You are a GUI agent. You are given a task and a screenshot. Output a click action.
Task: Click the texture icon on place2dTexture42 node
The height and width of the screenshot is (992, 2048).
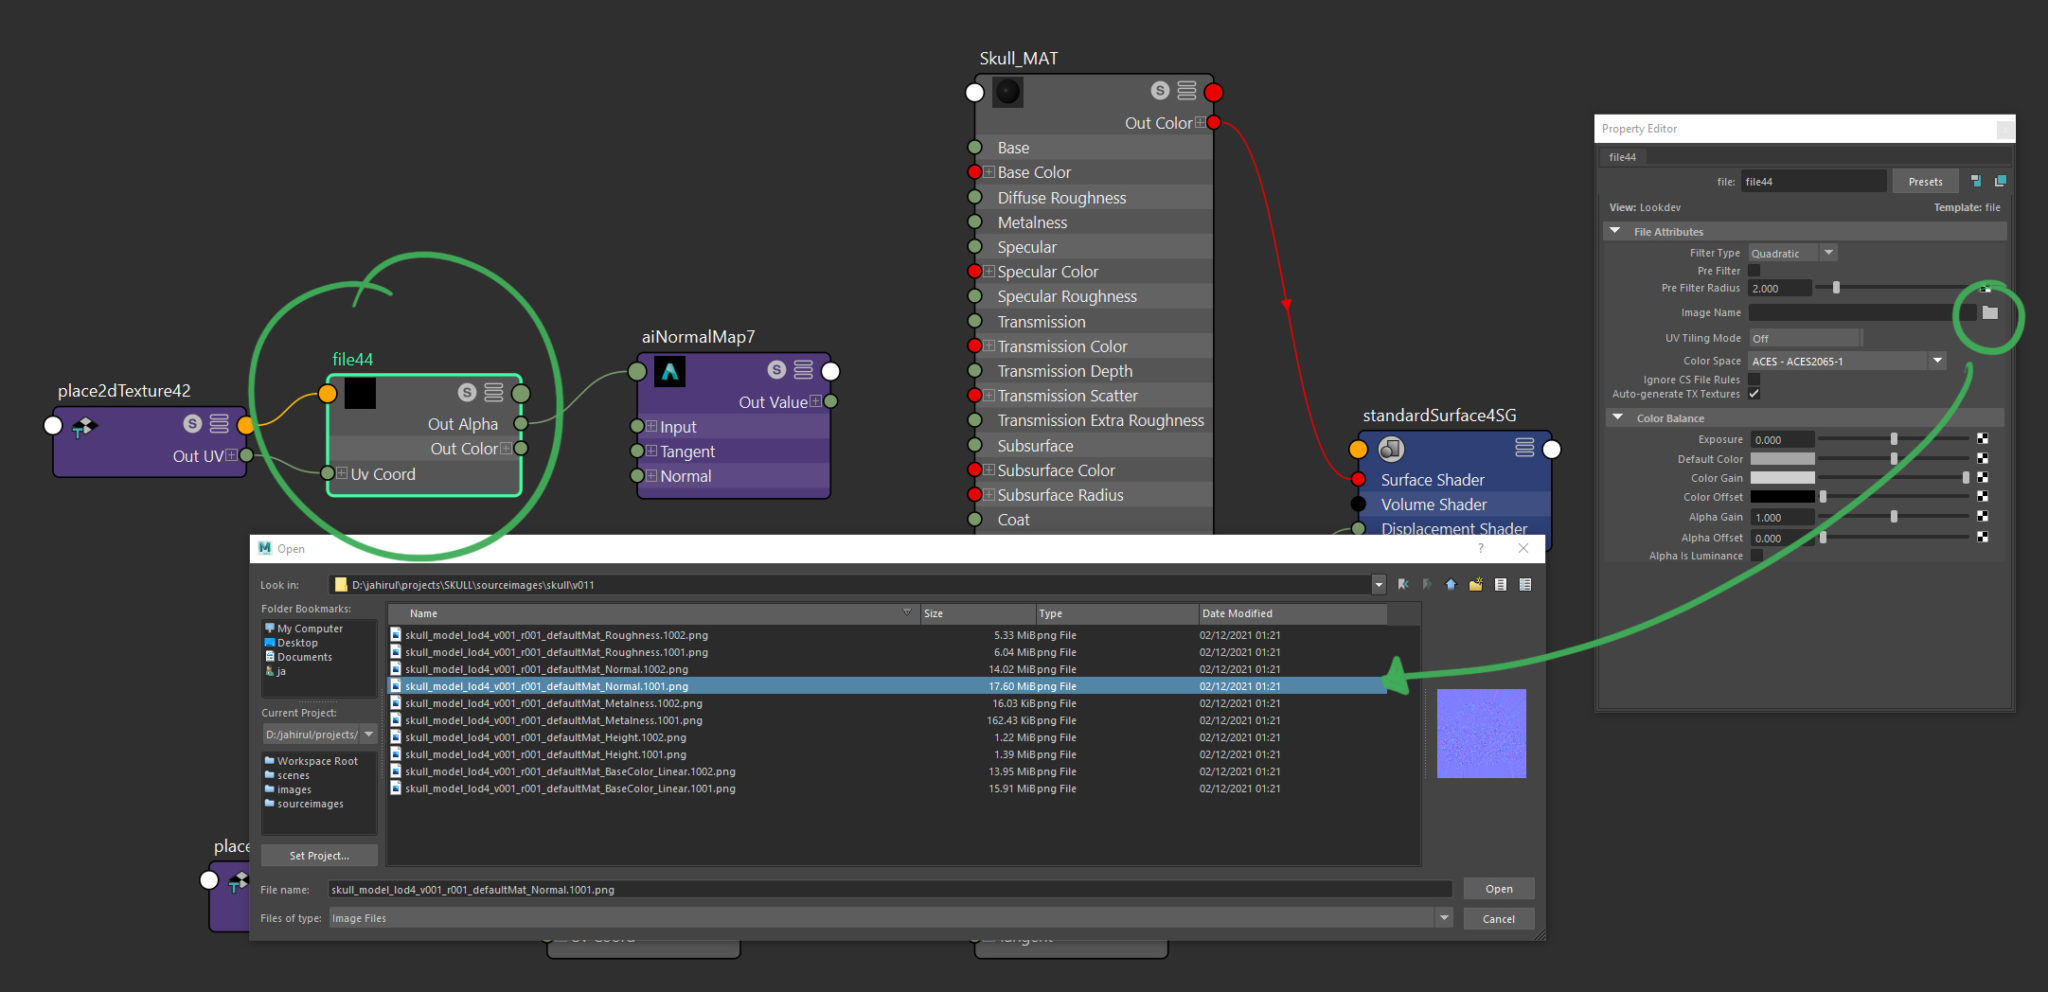pyautogui.click(x=85, y=426)
